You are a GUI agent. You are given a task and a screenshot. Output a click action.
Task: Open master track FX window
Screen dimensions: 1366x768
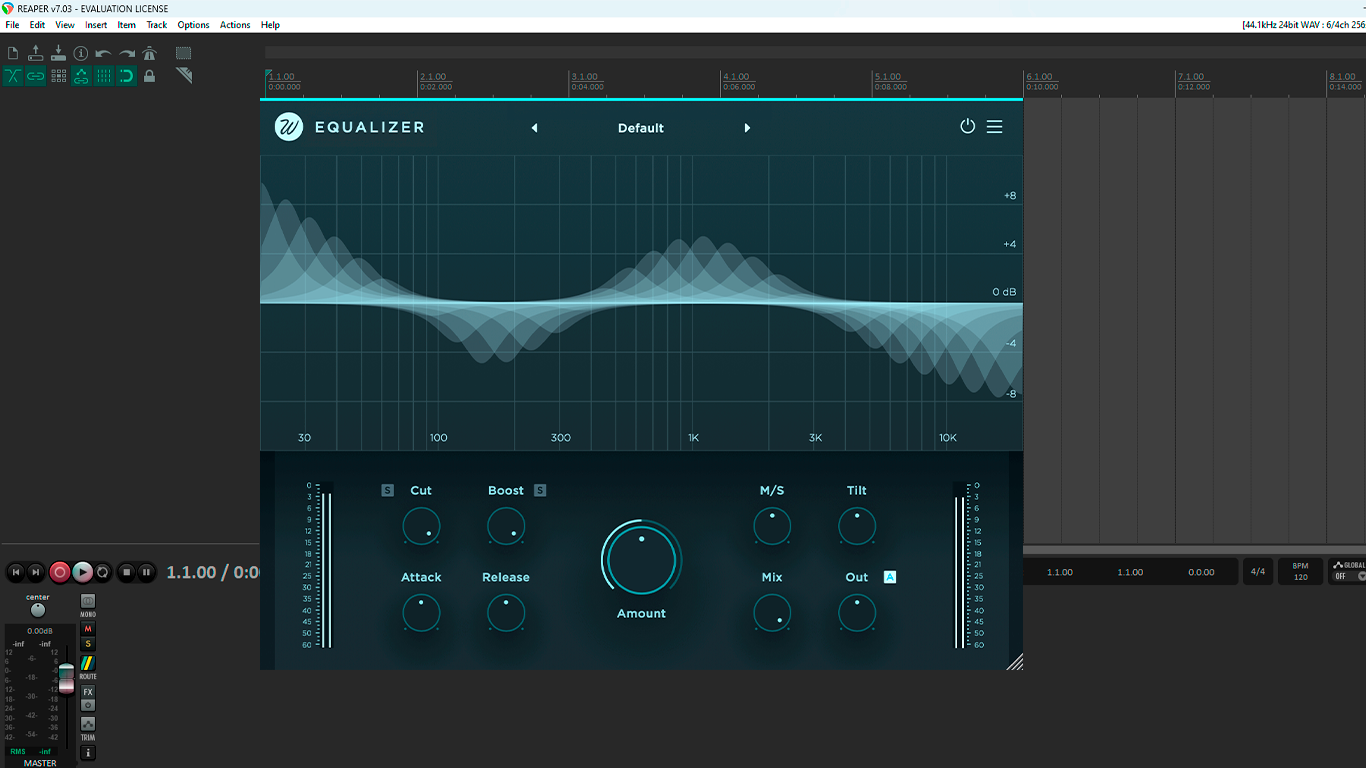pos(88,692)
